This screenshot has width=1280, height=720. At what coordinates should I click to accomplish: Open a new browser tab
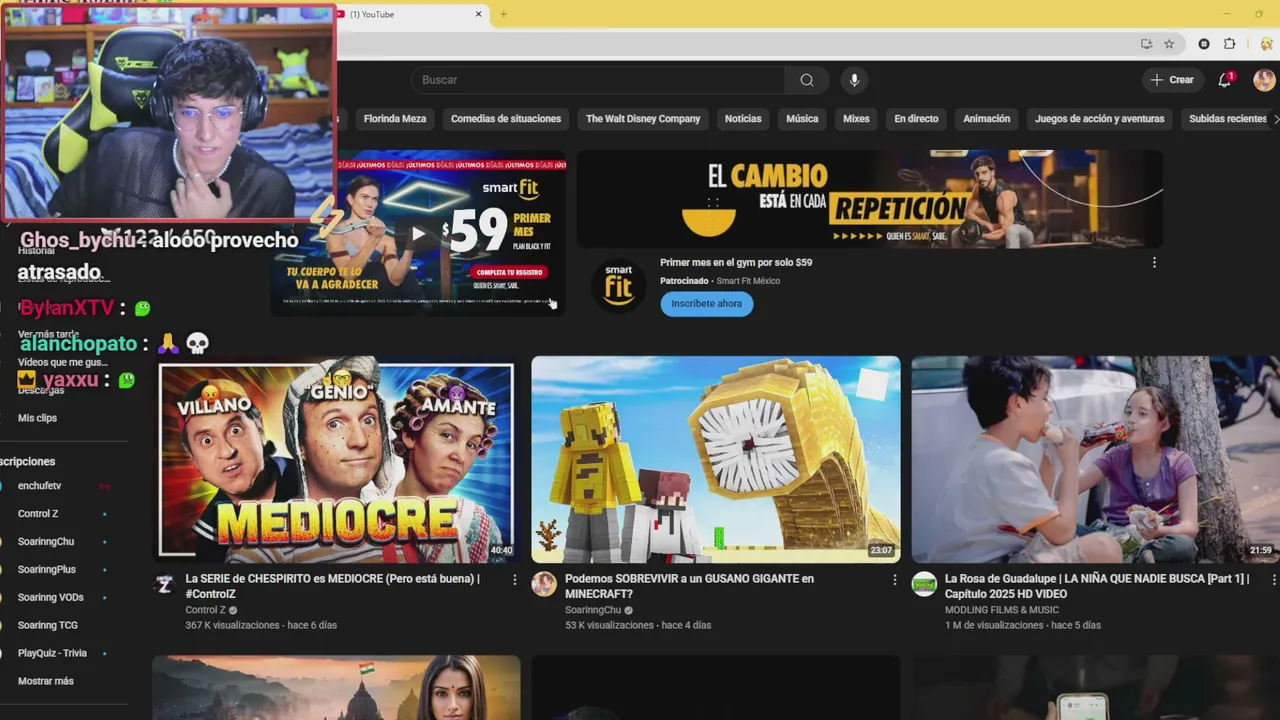tap(504, 14)
